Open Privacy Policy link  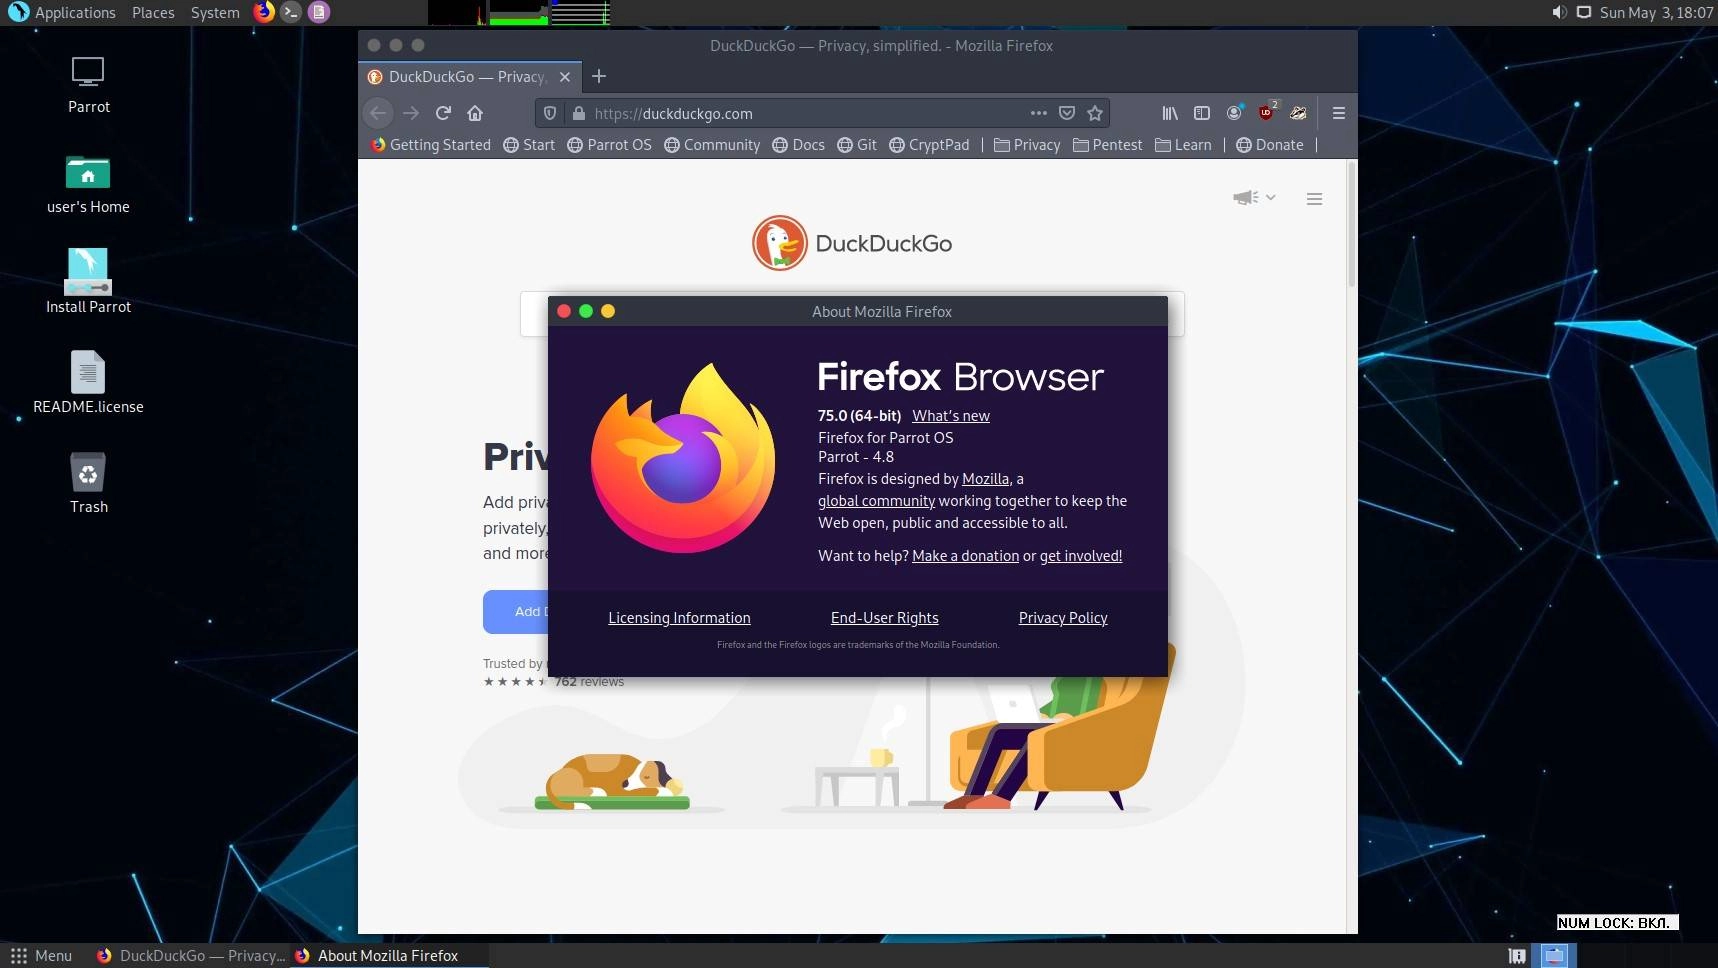coord(1063,617)
